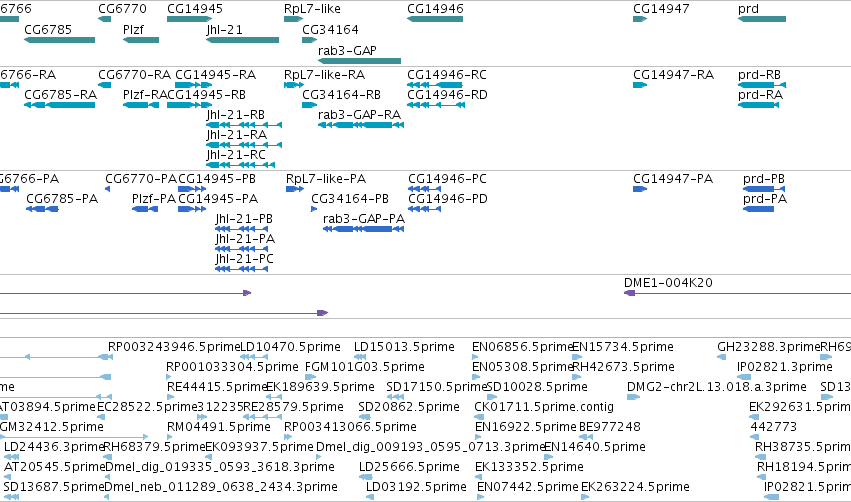Click the label Dmel_neb_011289_0638_2434.3prime

[221, 487]
